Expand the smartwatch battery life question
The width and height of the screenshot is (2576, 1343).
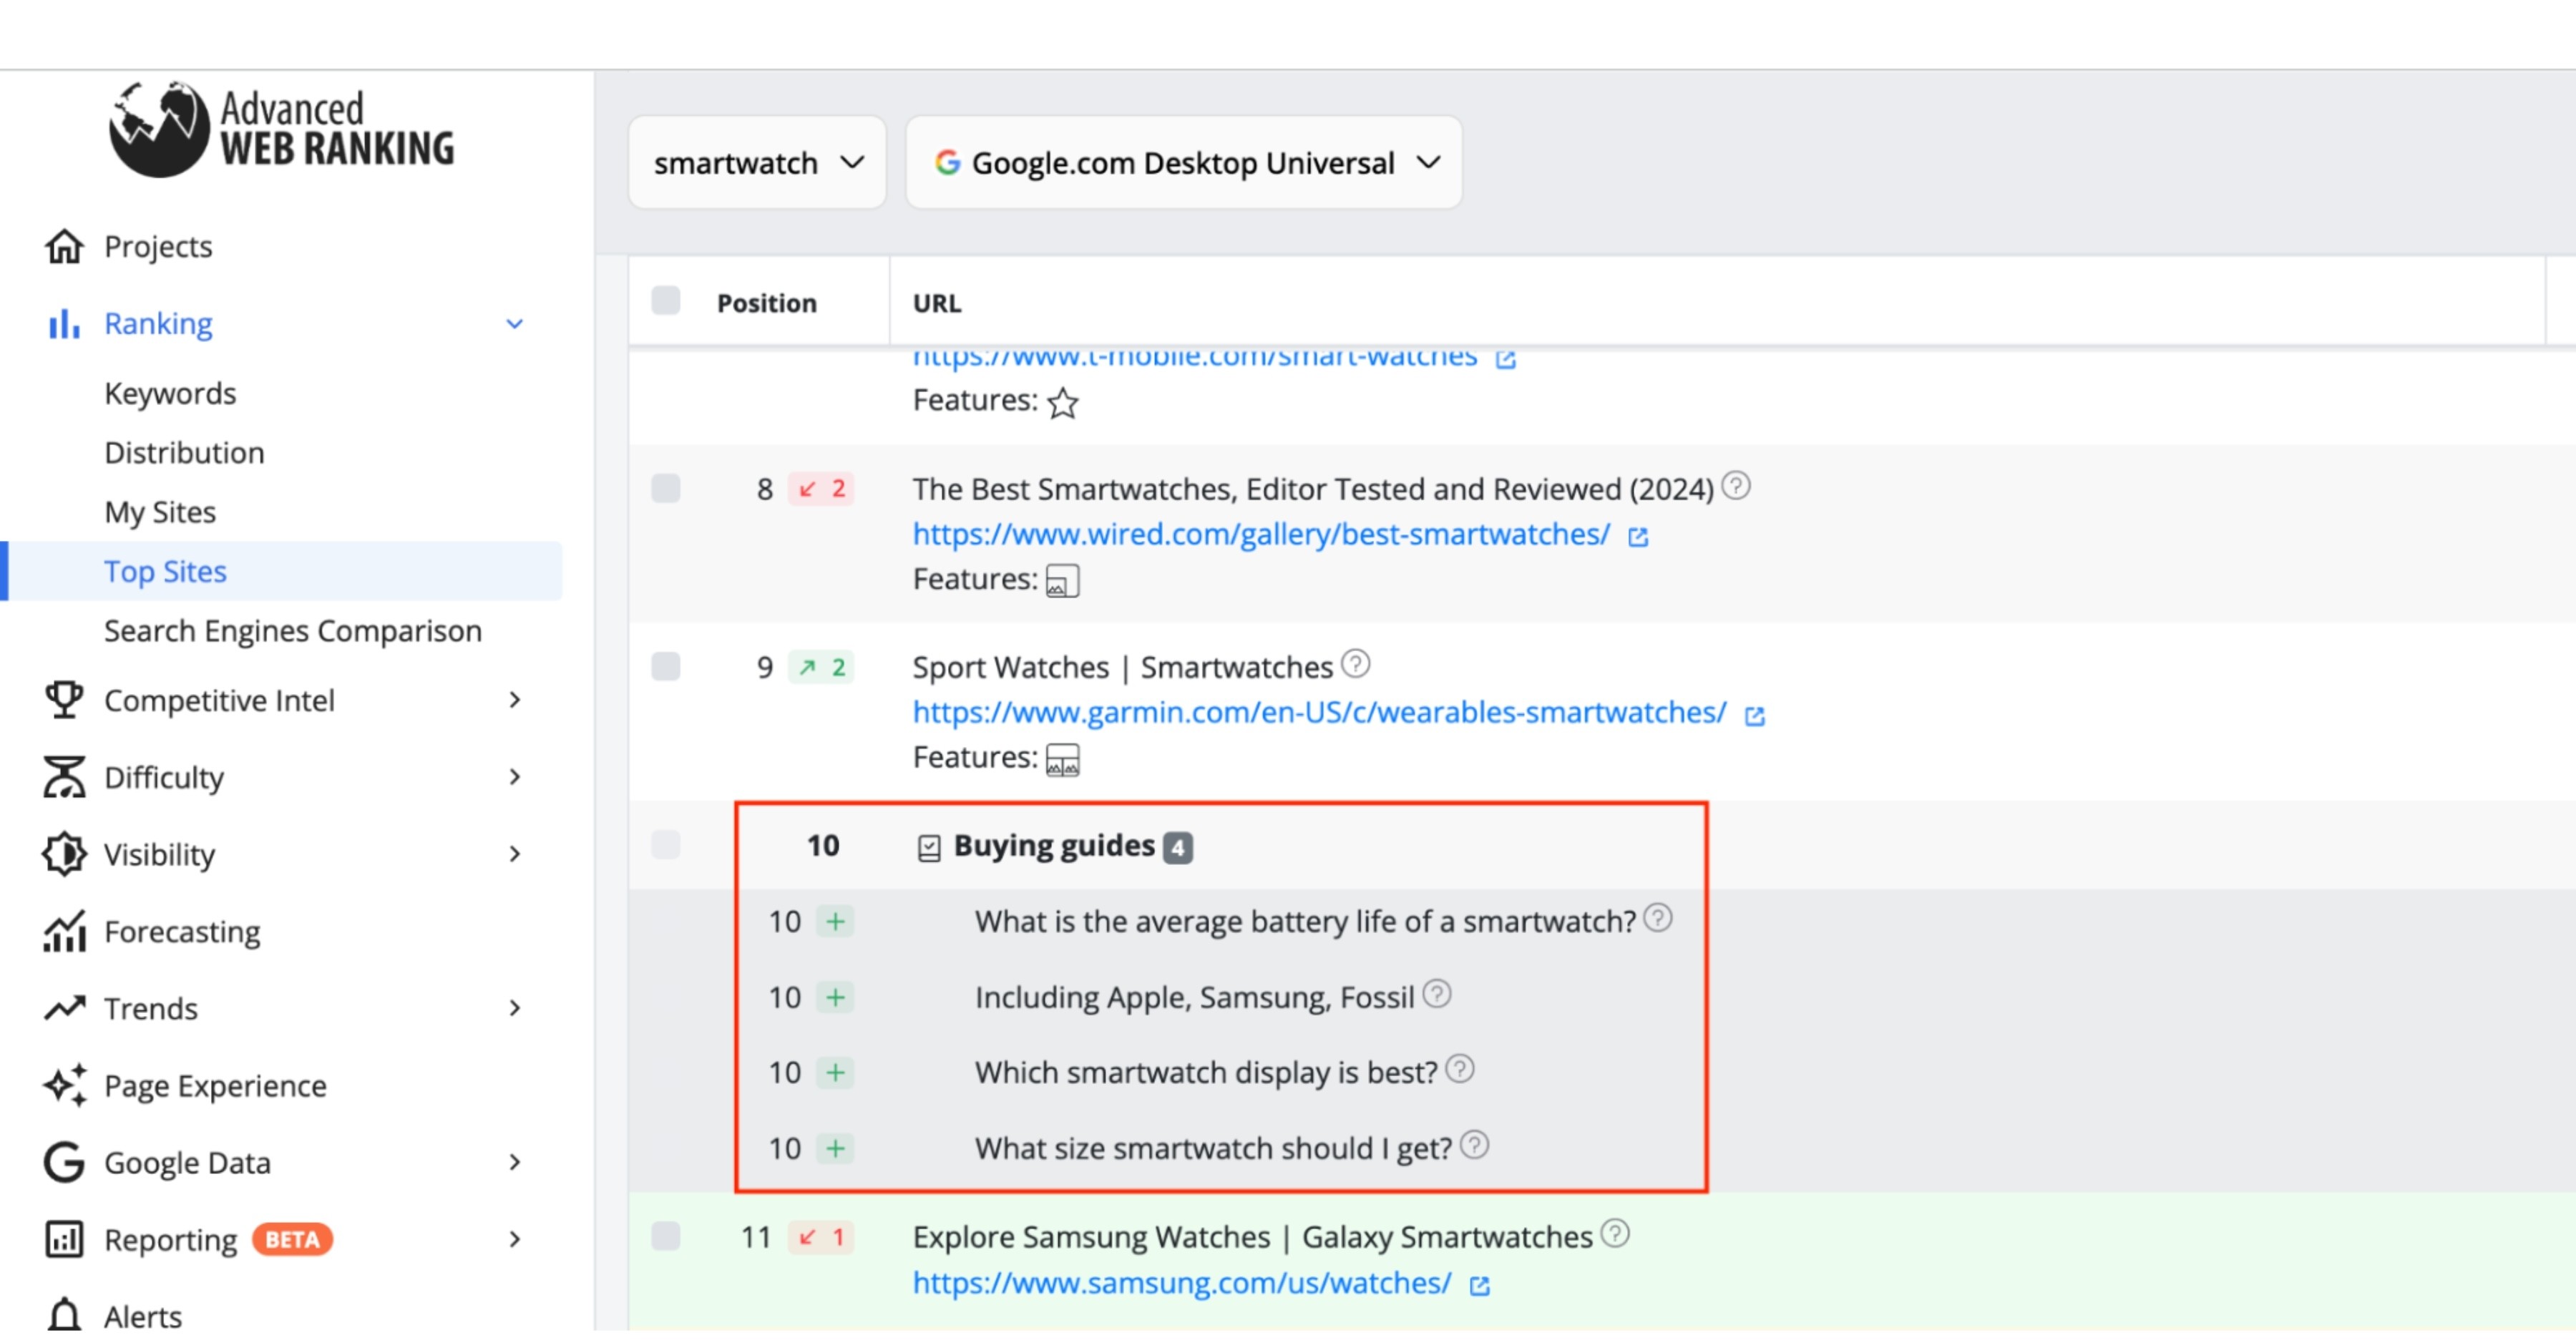[836, 921]
